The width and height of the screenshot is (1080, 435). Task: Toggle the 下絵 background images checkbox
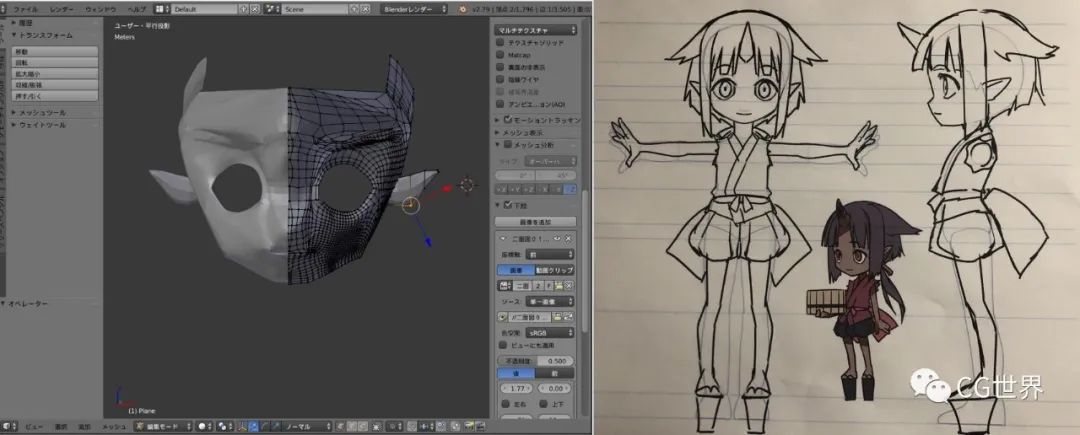click(508, 205)
